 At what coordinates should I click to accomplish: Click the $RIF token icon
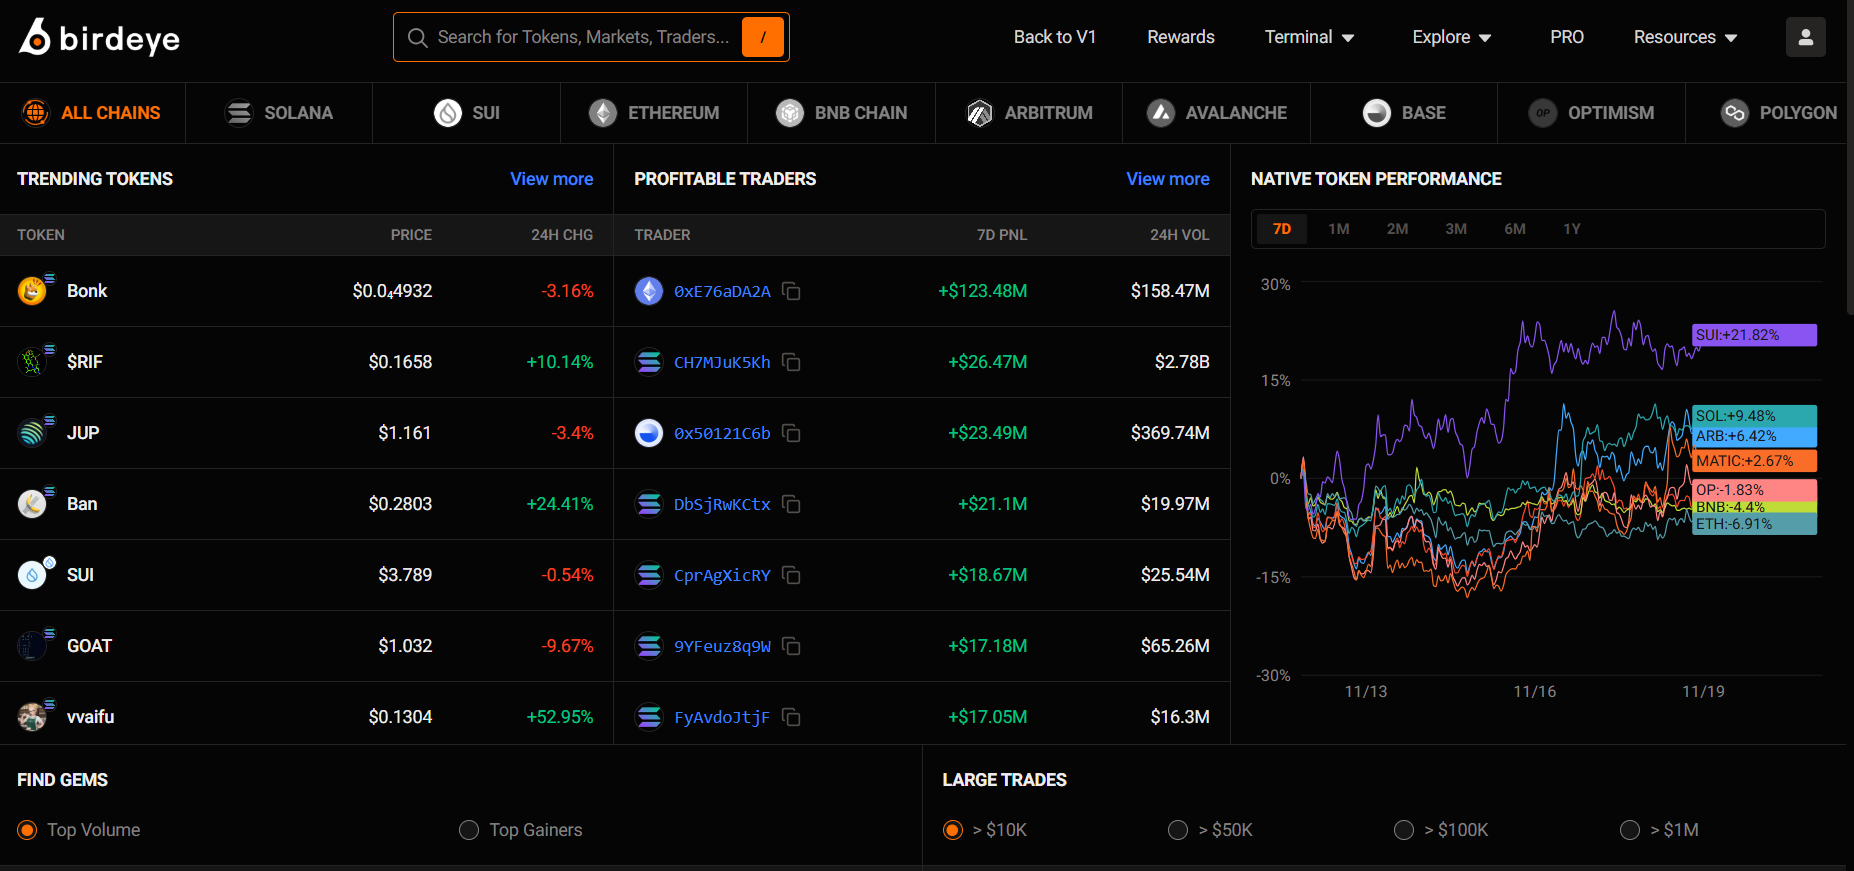(33, 362)
